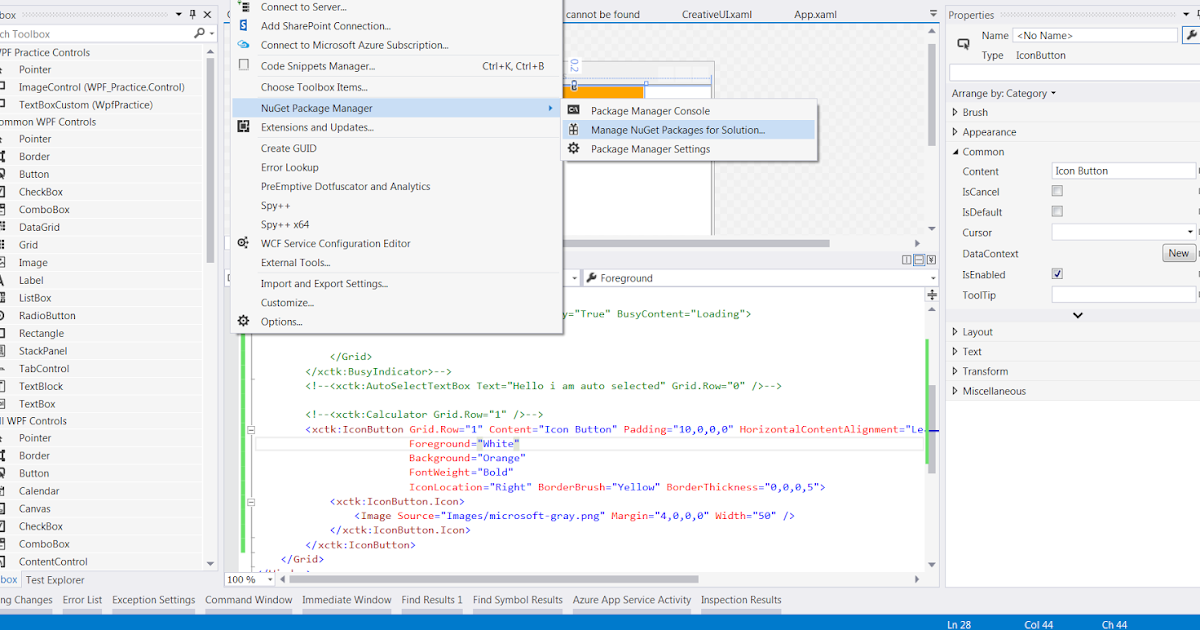Click the Package Manager Console icon
The width and height of the screenshot is (1200, 630).
573,111
